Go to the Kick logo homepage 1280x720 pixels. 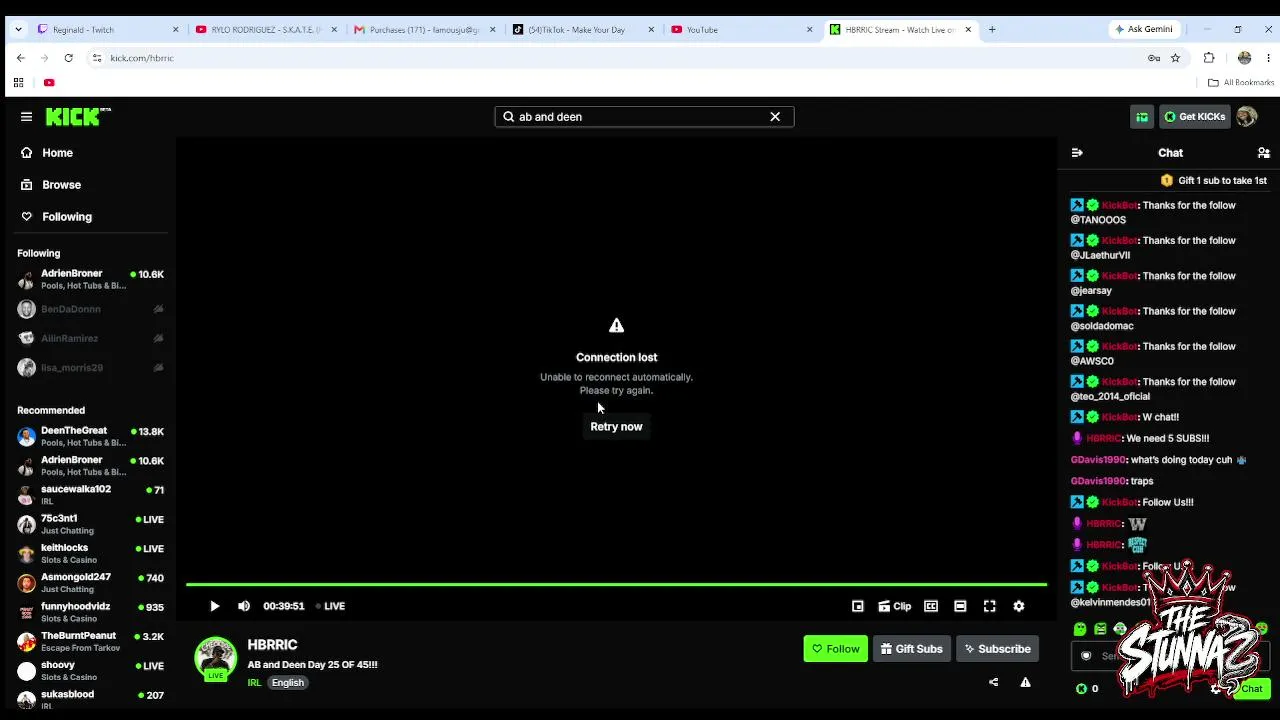tap(78, 117)
